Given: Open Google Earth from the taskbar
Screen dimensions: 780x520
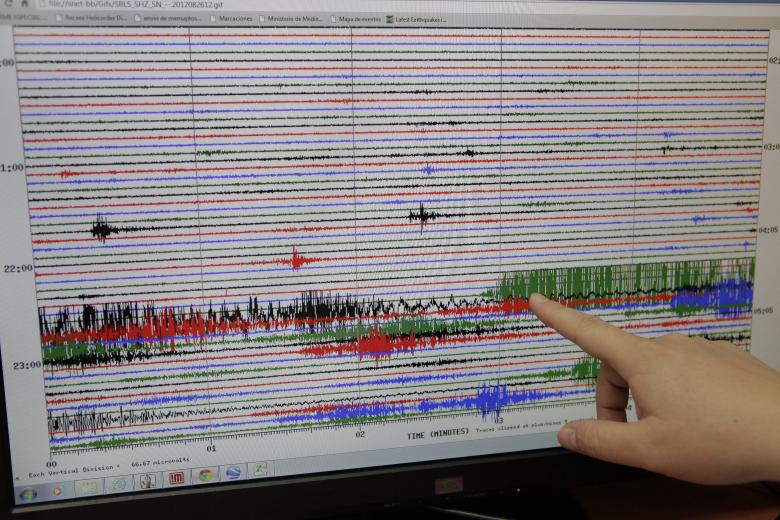Looking at the screenshot, I should pos(233,472).
